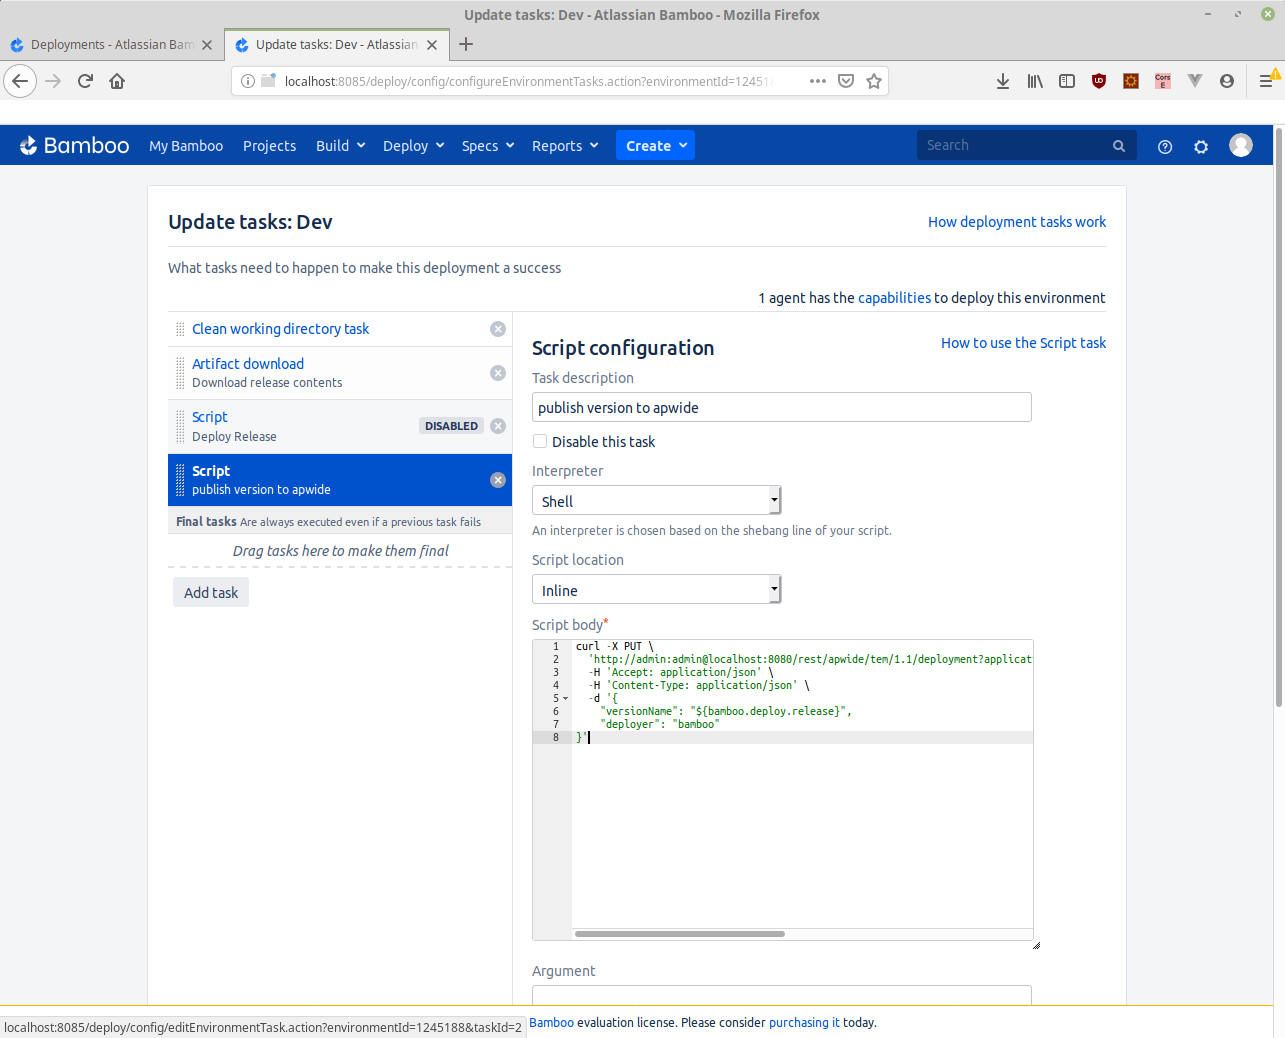This screenshot has height=1038, width=1285.
Task: Open How deployment tasks work link
Action: coord(1016,222)
